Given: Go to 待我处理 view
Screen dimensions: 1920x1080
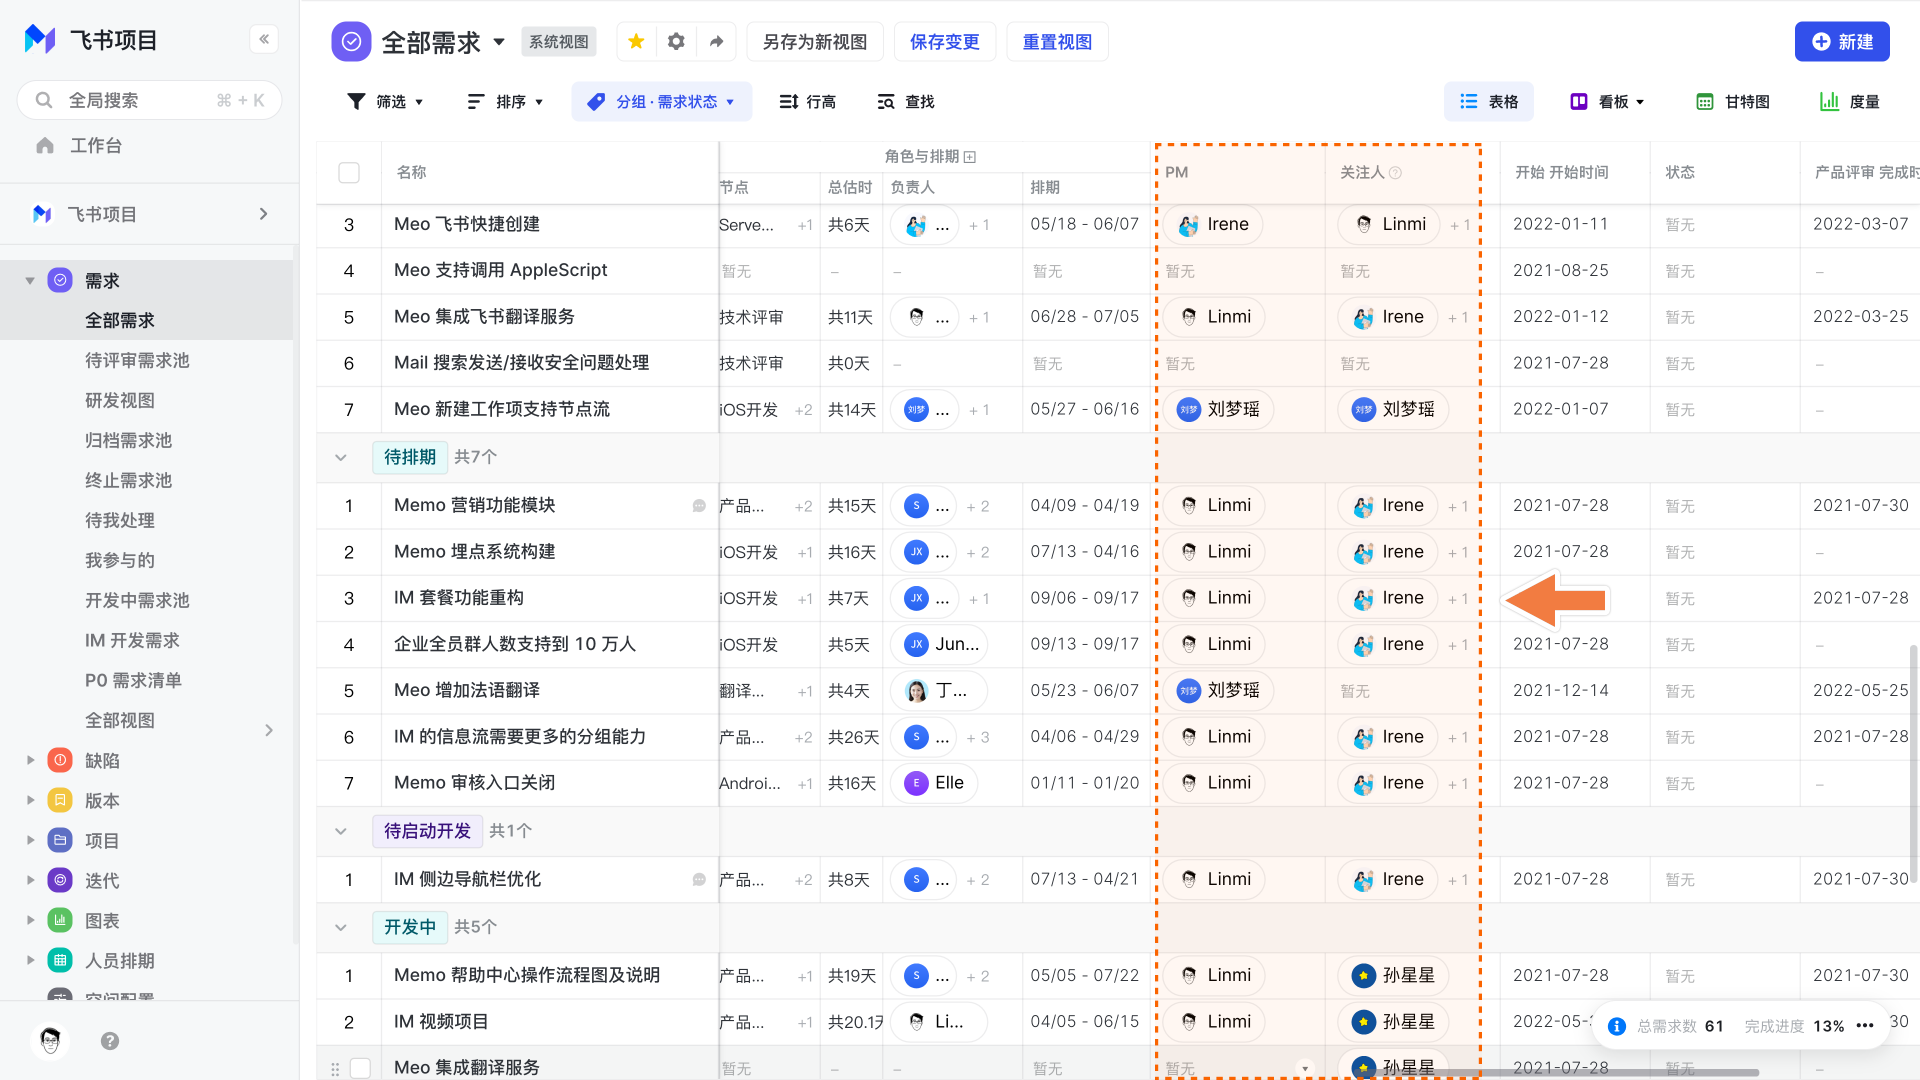Looking at the screenshot, I should 120,521.
